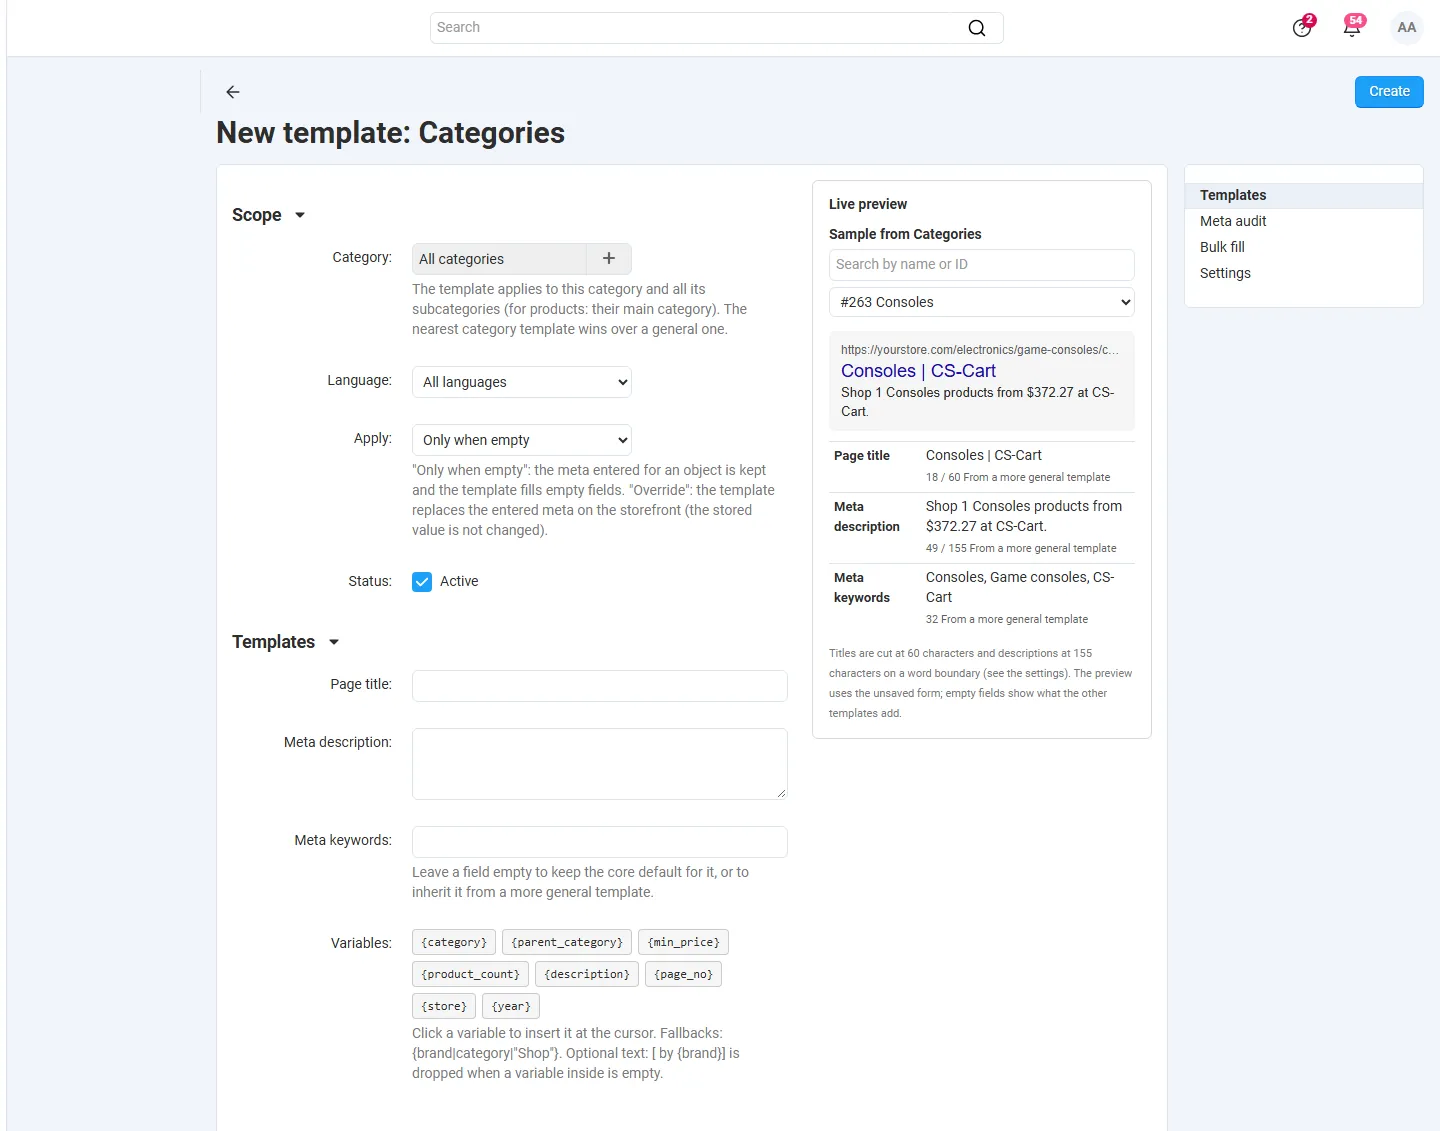The image size is (1440, 1131).
Task: Click the "Live preview" heading
Action: [868, 204]
